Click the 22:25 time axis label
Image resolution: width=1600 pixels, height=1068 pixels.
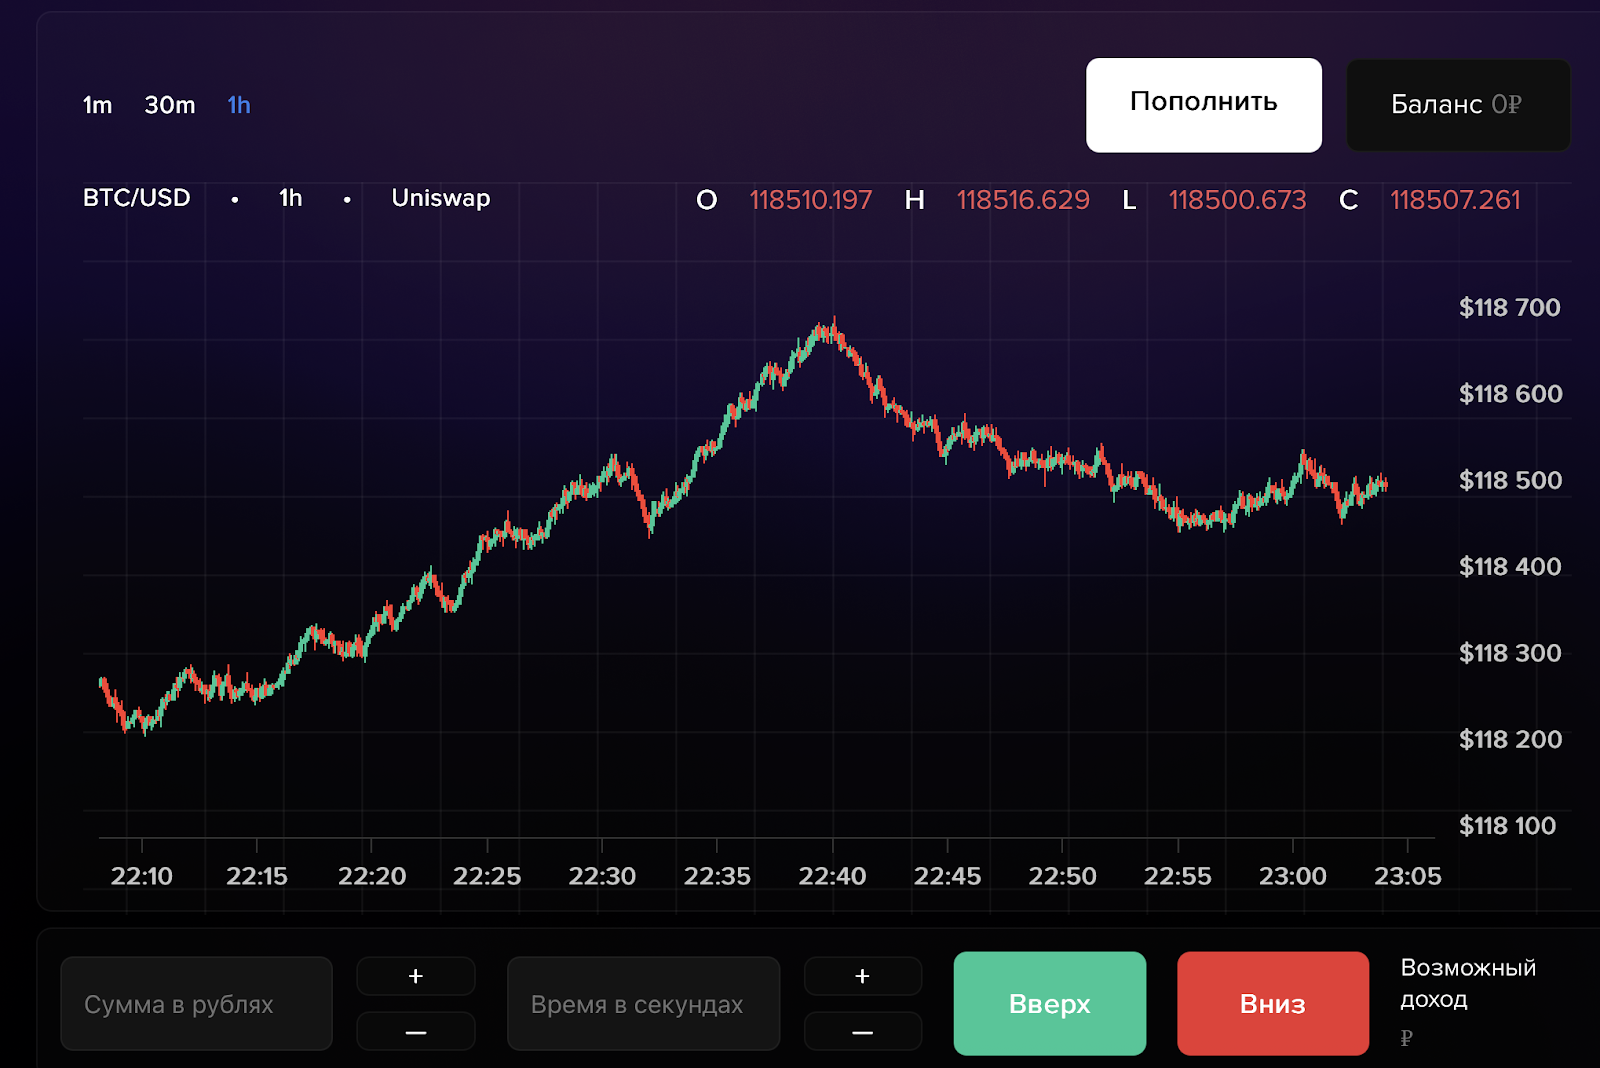pyautogui.click(x=487, y=877)
